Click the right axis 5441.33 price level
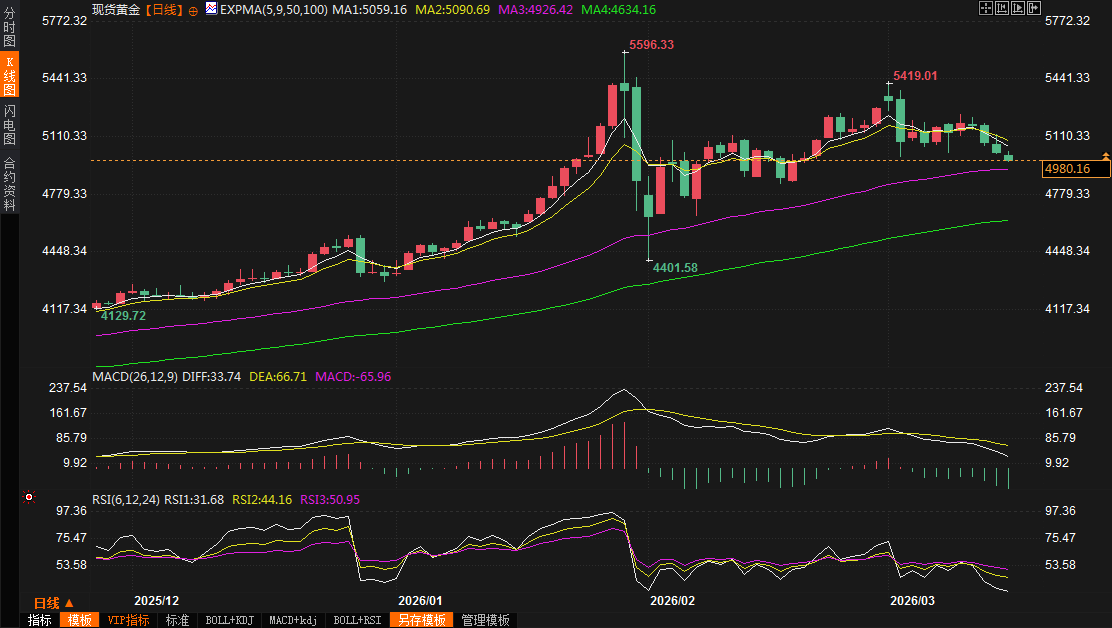This screenshot has height=628, width=1112. click(1067, 77)
